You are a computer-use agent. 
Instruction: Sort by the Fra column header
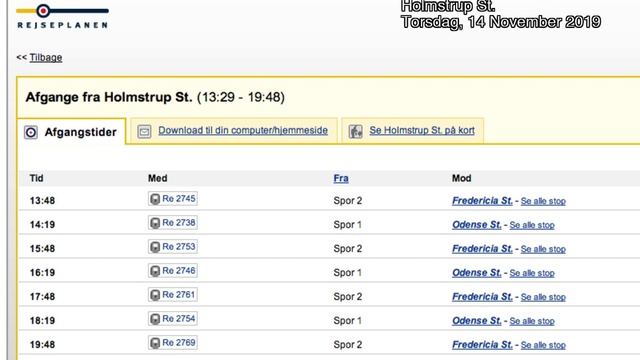point(341,178)
